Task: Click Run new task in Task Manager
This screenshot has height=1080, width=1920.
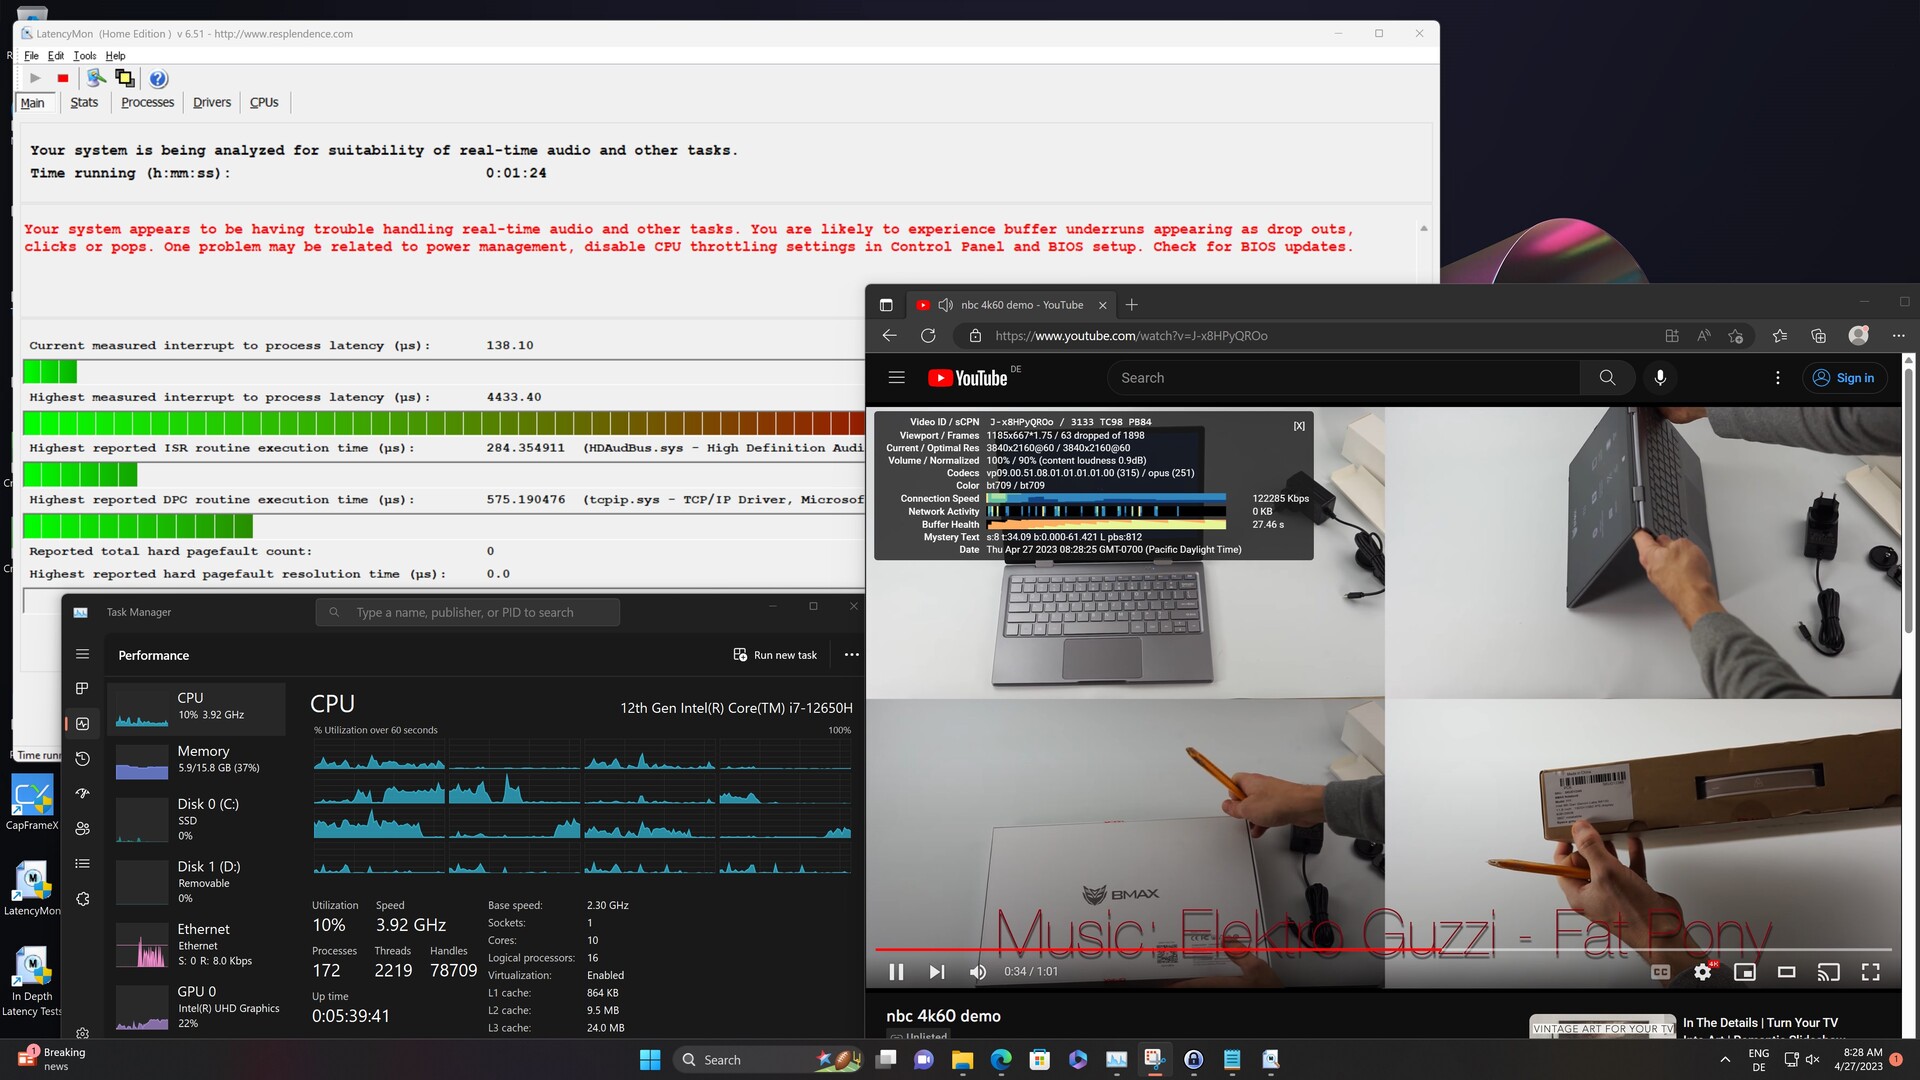Action: tap(775, 655)
